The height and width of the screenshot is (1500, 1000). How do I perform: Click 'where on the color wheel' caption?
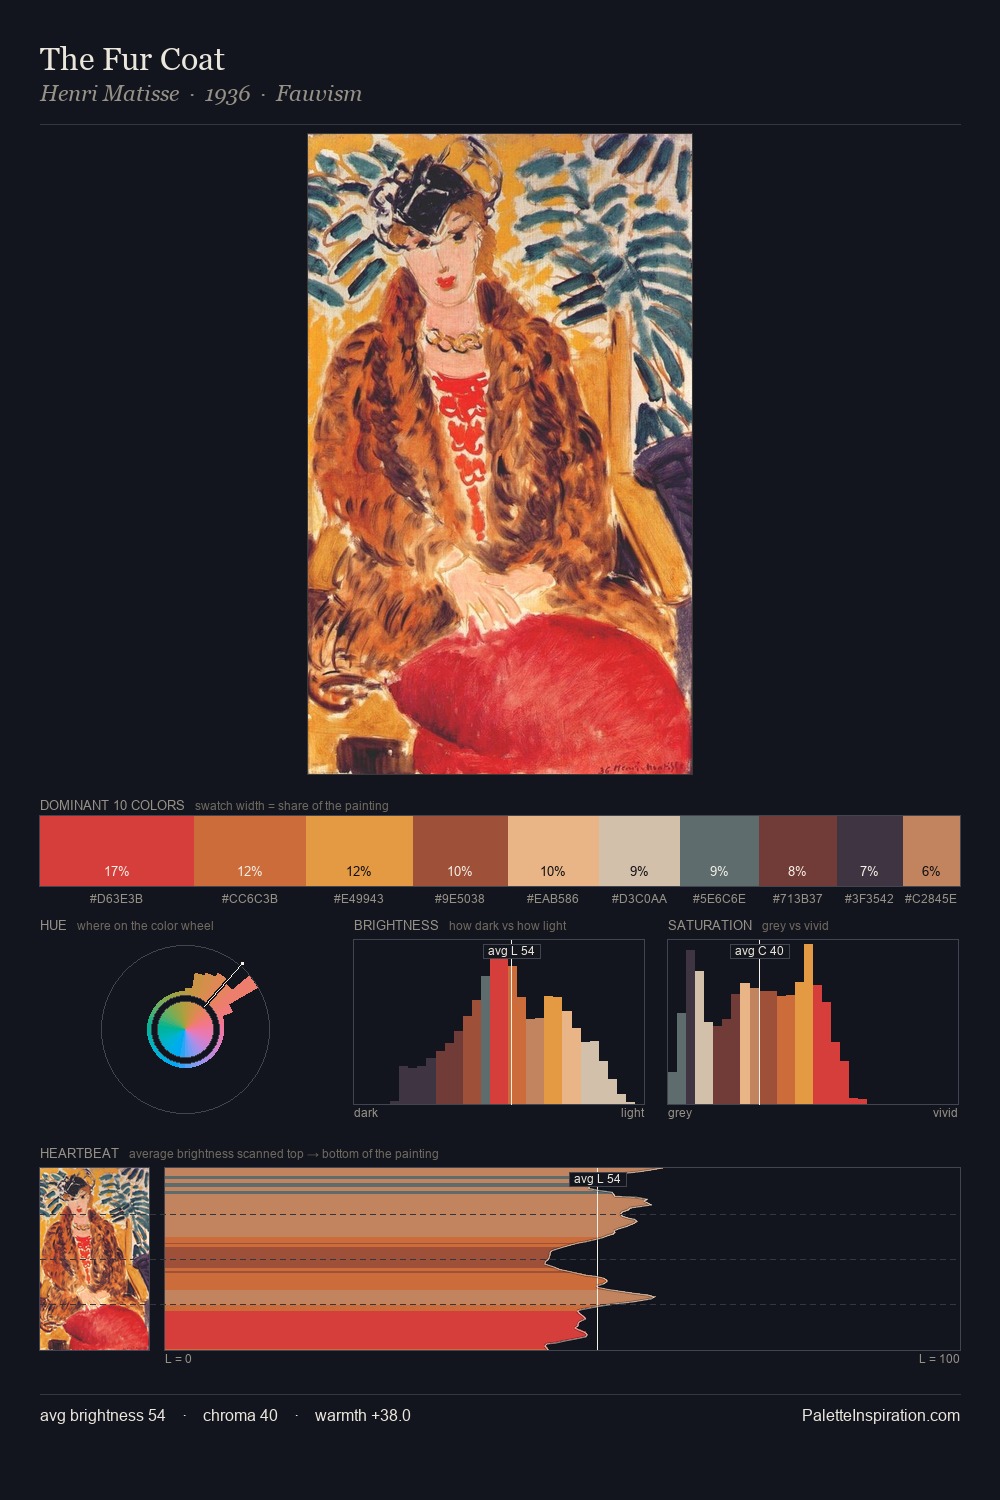point(145,926)
